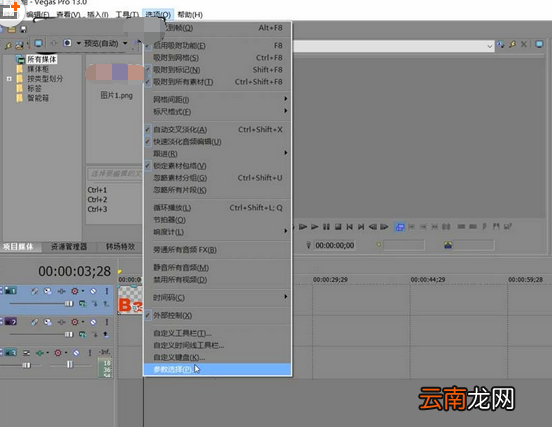This screenshot has height=427, width=552.
Task: Select 图片1.png media thumbnail
Action: pyautogui.click(x=116, y=81)
